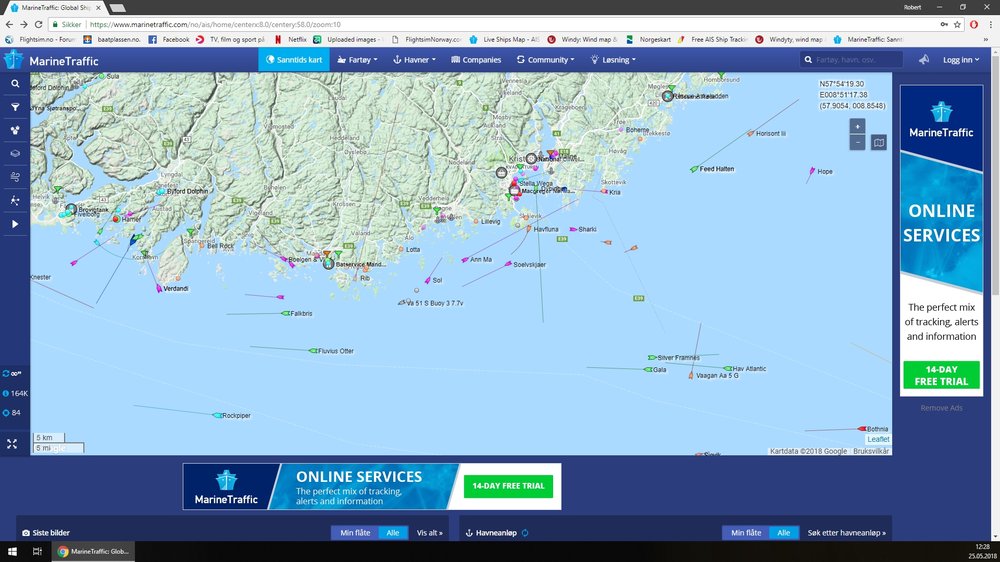Click the browser address bar URL
Image resolution: width=1000 pixels, height=562 pixels.
pyautogui.click(x=215, y=24)
